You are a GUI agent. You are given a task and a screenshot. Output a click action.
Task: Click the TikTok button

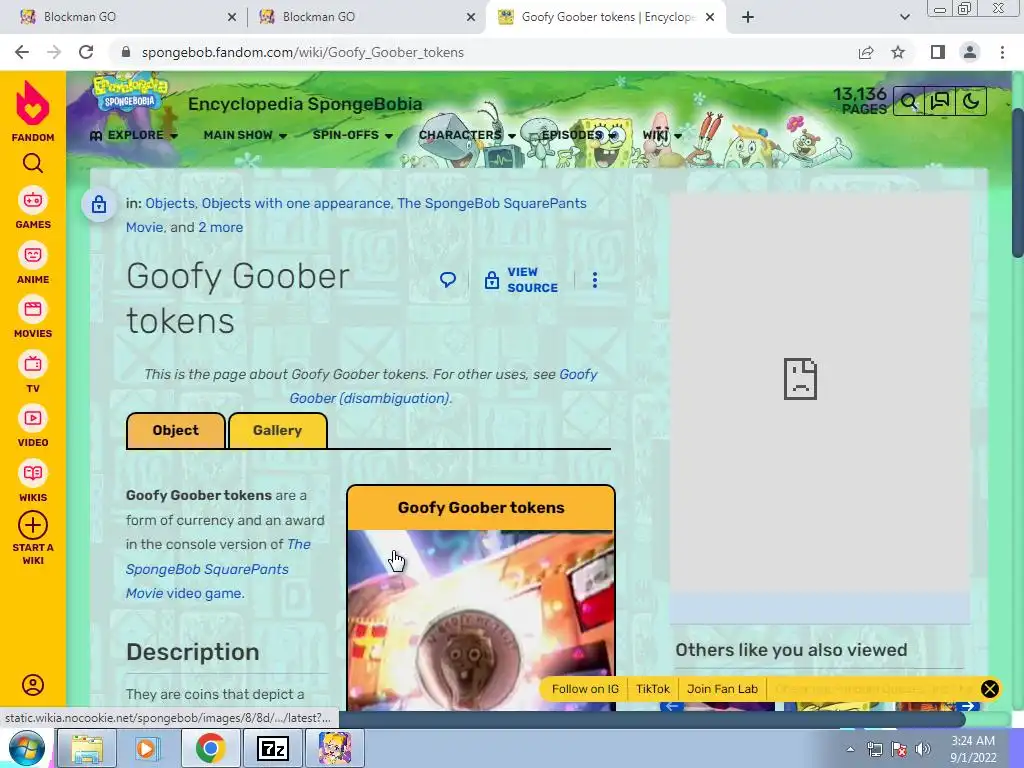click(x=652, y=689)
